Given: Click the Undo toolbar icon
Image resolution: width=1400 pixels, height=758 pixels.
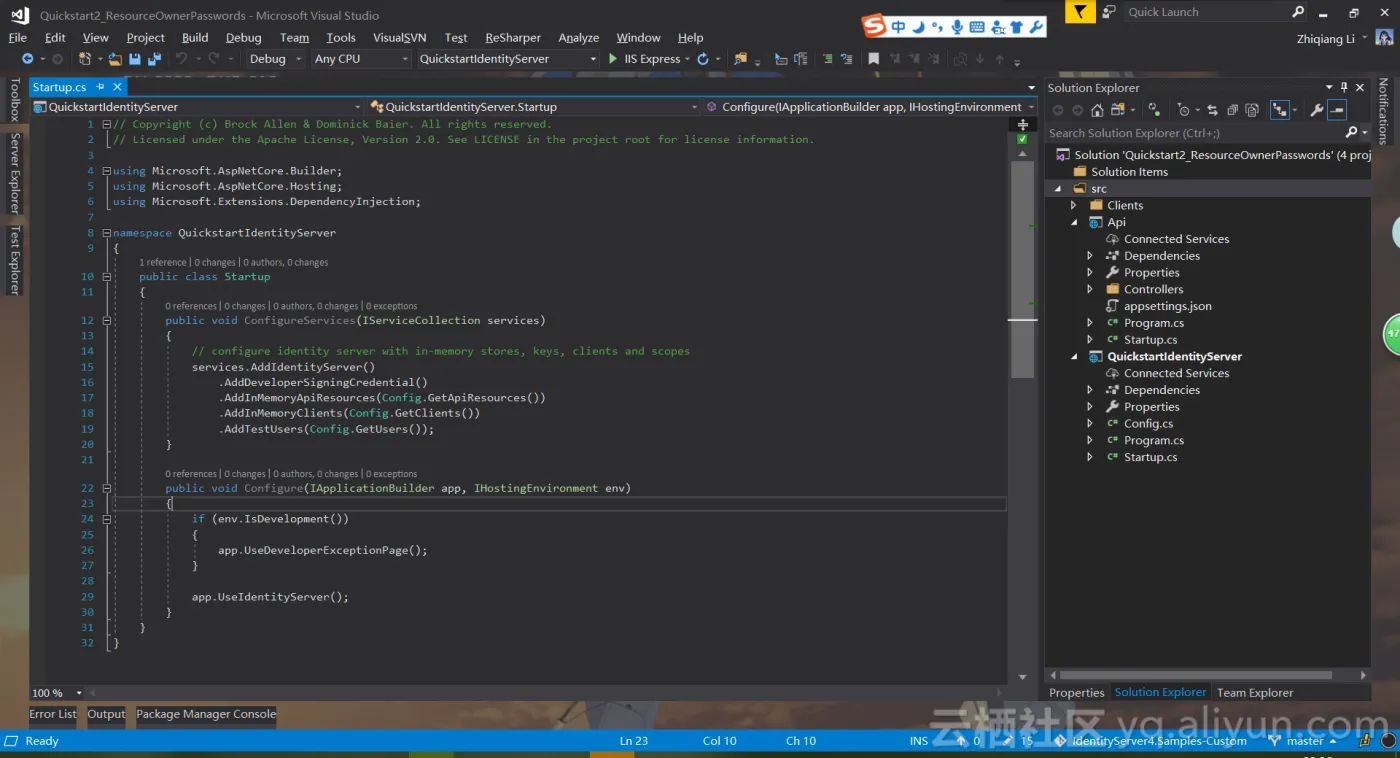Looking at the screenshot, I should pyautogui.click(x=182, y=59).
